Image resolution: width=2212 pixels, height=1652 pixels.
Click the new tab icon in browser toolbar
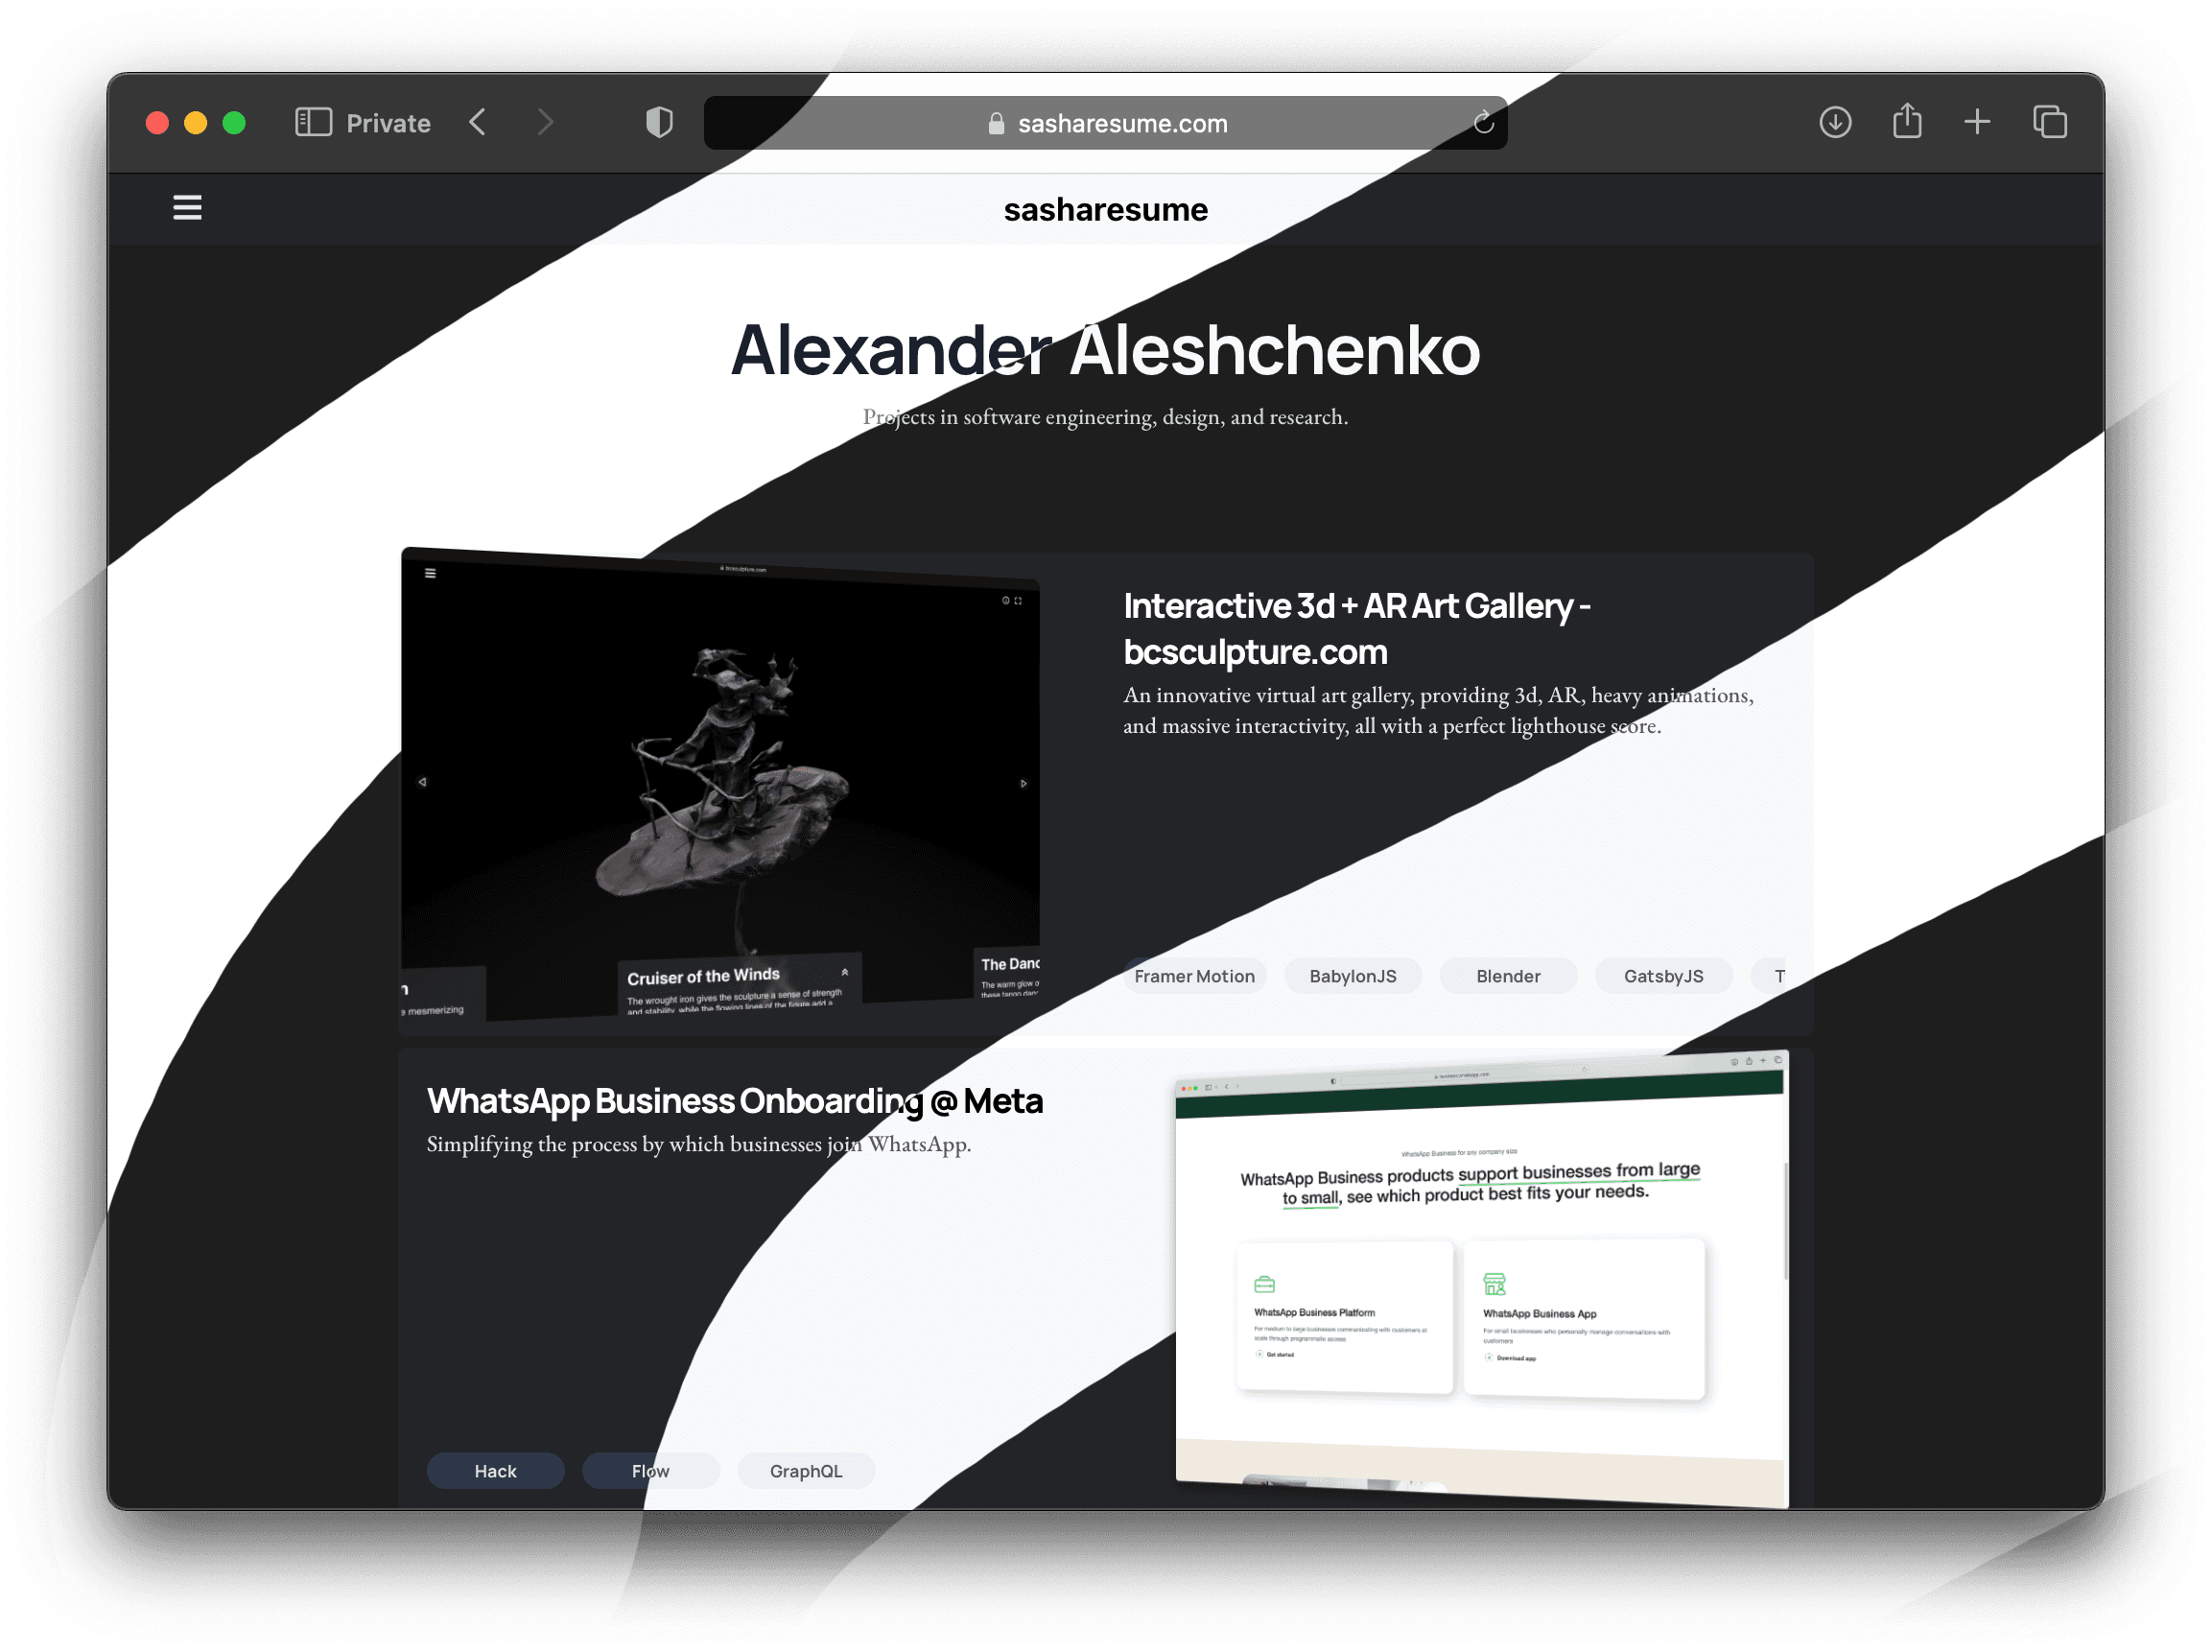[x=1974, y=122]
